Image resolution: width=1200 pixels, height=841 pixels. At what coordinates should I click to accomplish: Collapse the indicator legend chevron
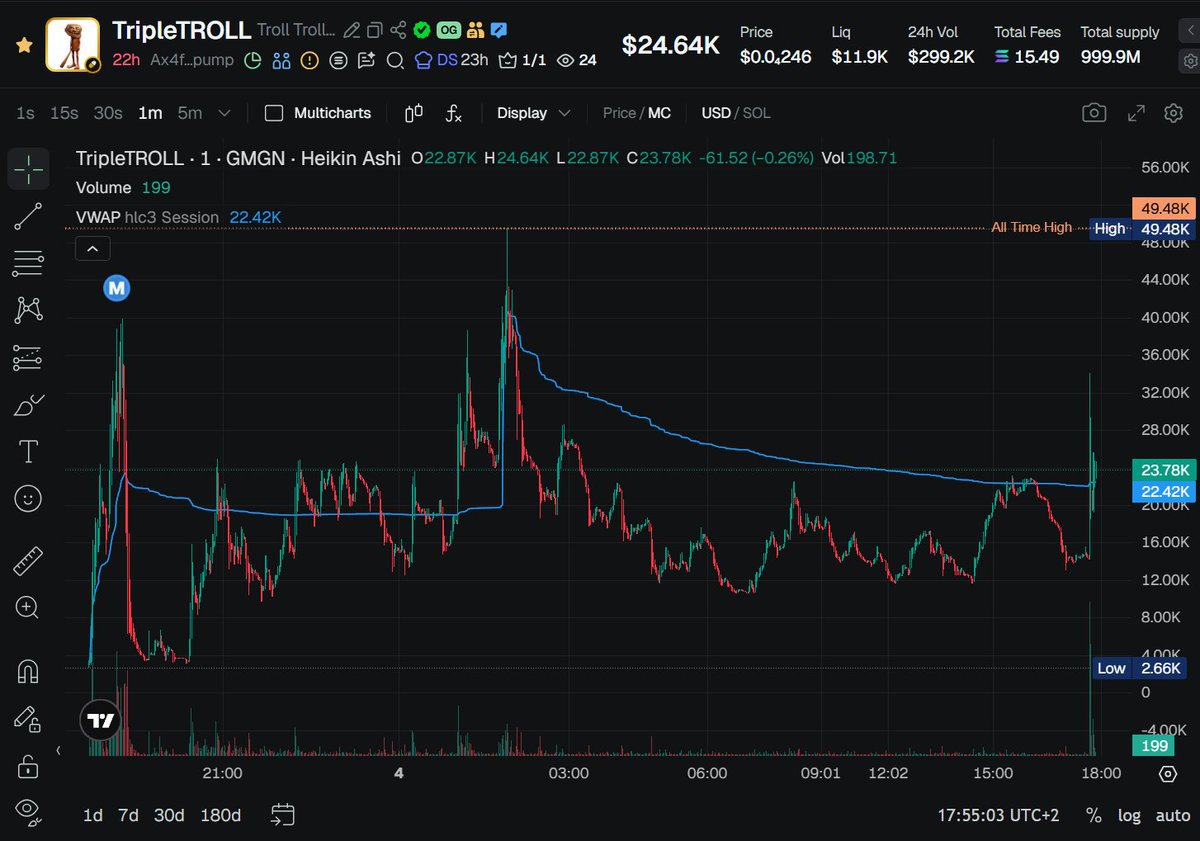[x=91, y=248]
